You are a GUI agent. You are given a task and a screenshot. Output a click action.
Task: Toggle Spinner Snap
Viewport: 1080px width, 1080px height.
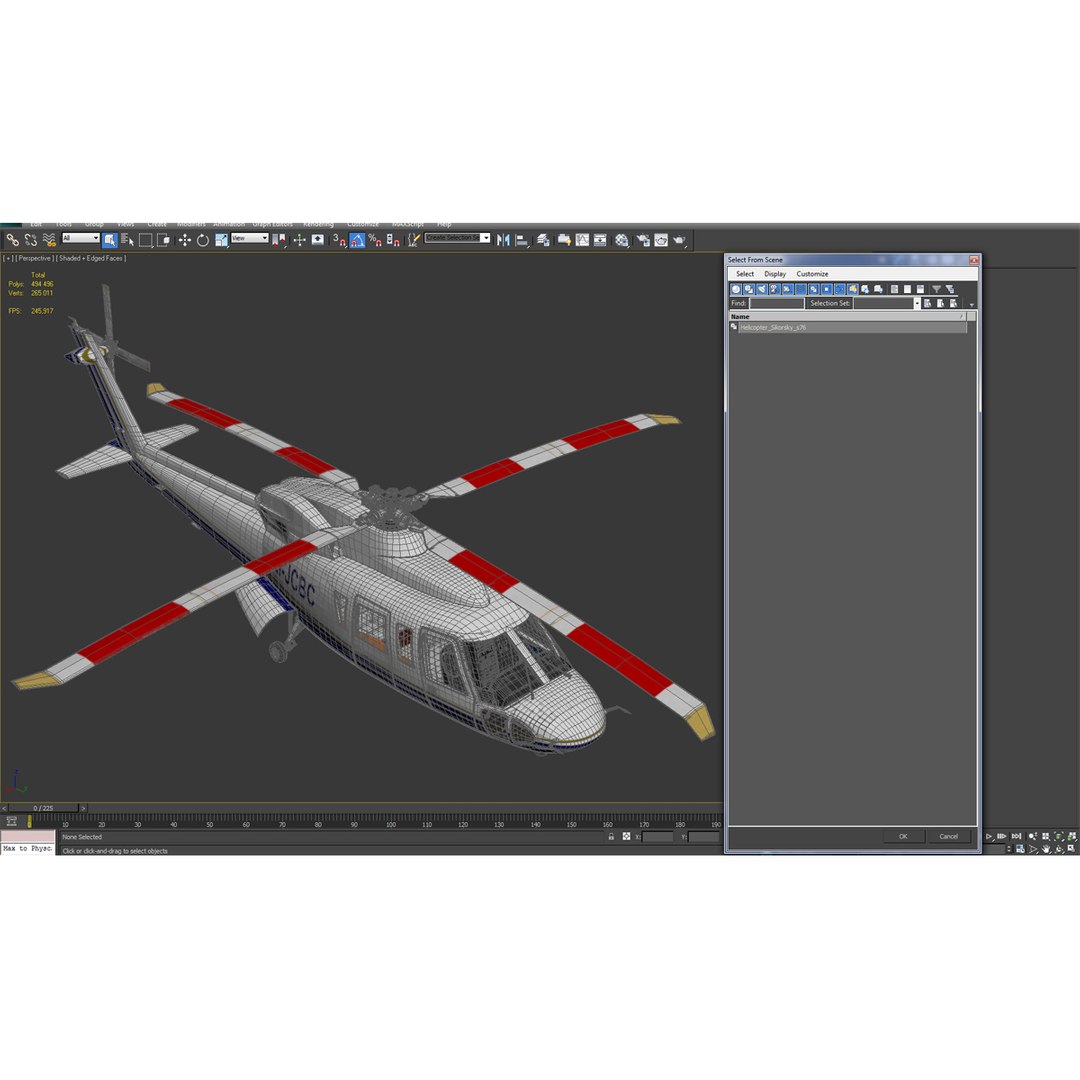pos(393,240)
